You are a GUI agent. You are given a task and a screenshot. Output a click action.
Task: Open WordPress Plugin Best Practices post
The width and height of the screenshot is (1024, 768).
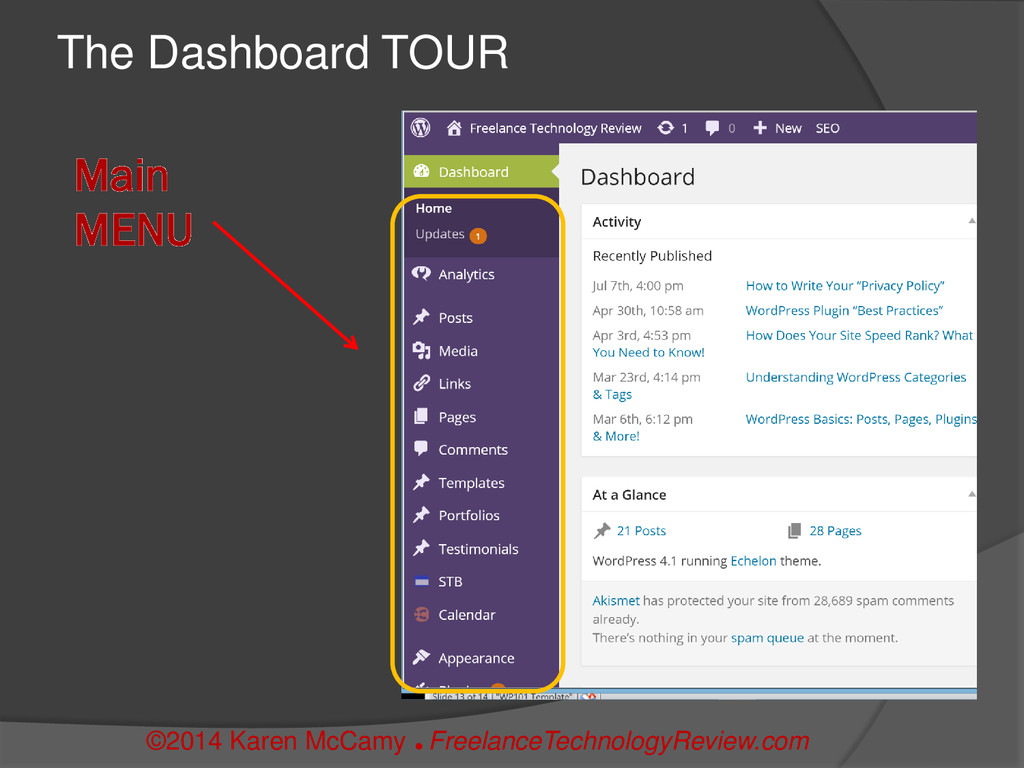844,311
